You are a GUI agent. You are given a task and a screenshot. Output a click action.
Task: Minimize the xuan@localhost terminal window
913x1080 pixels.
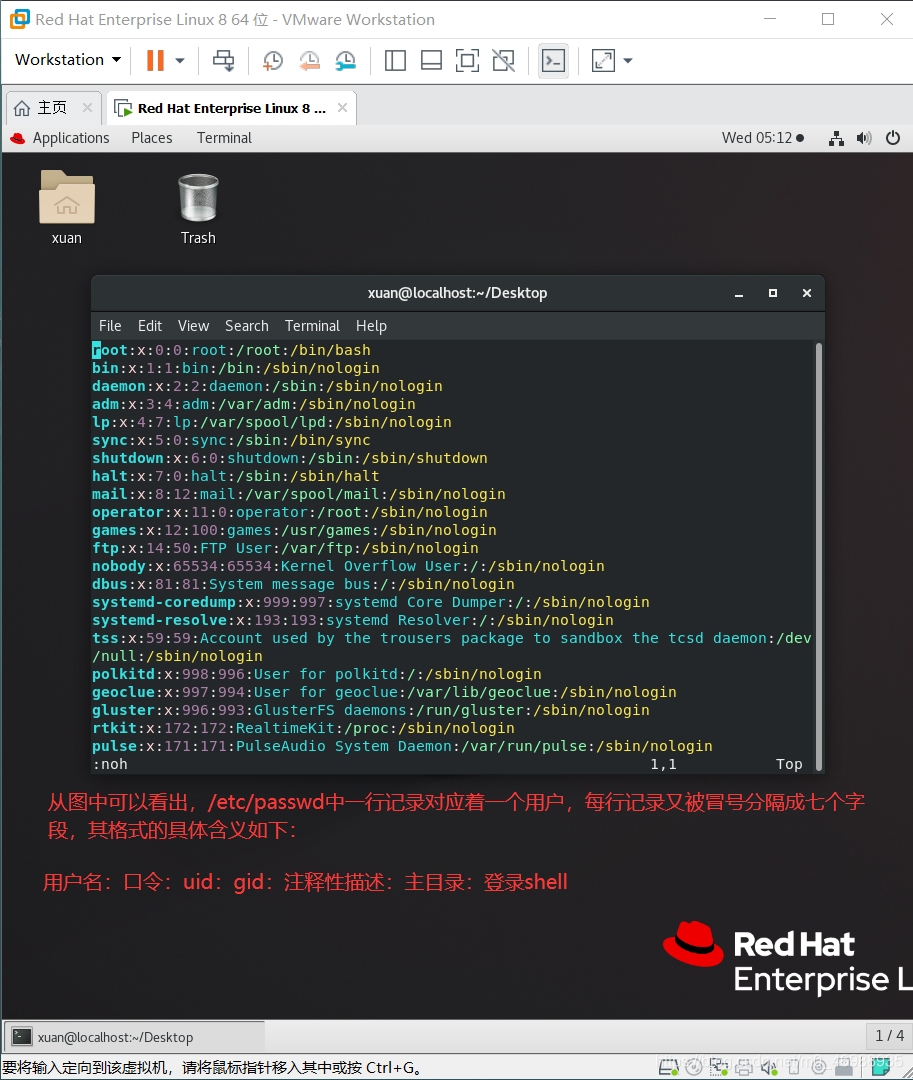point(739,293)
